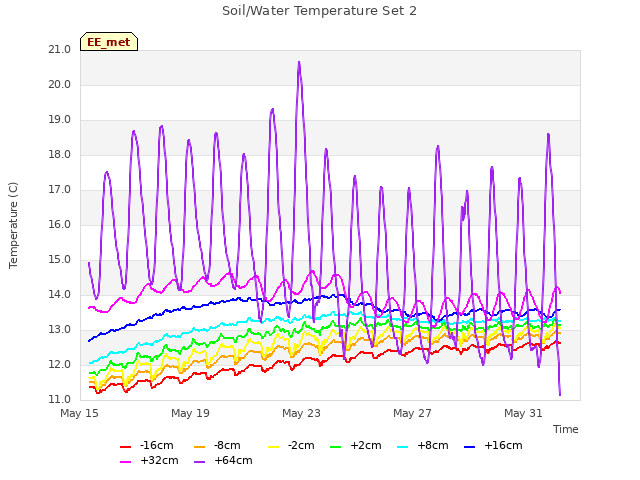This screenshot has height=480, width=640.
Task: Click the 19.0 y-axis tick label
Action: (x=60, y=120)
